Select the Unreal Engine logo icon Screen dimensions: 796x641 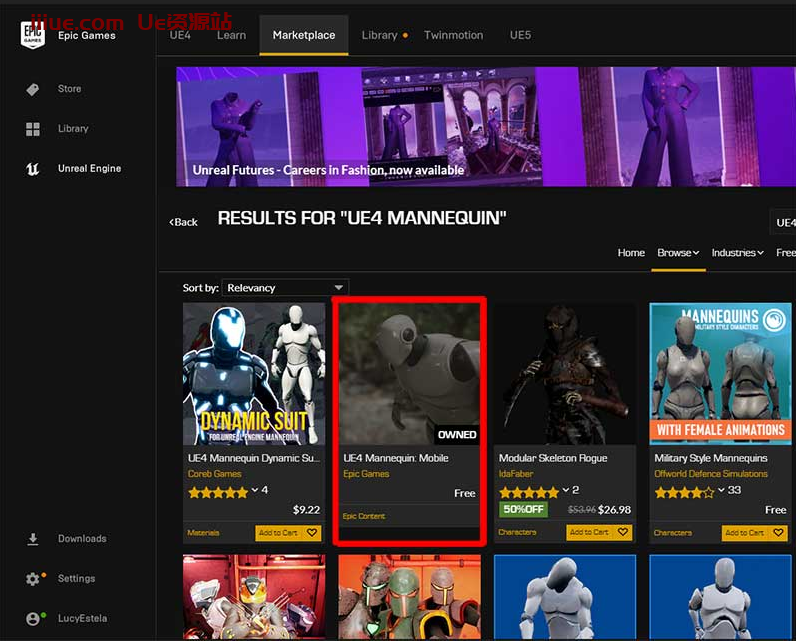33,169
